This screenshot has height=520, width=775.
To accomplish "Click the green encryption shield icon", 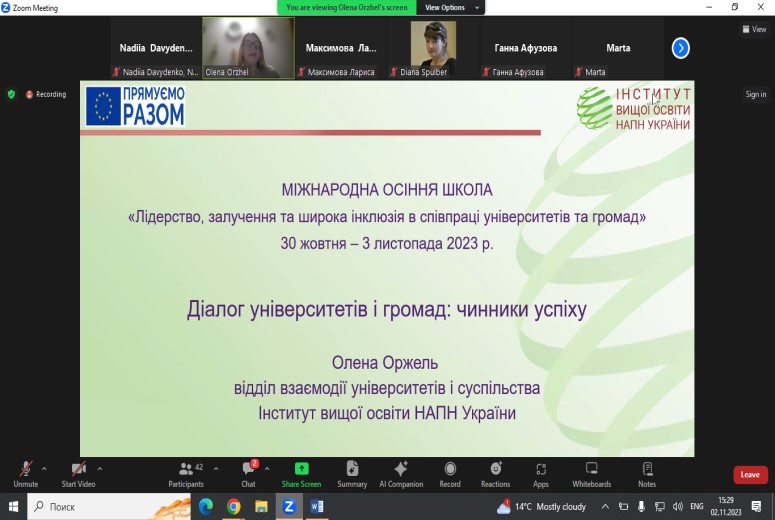I will tap(11, 94).
